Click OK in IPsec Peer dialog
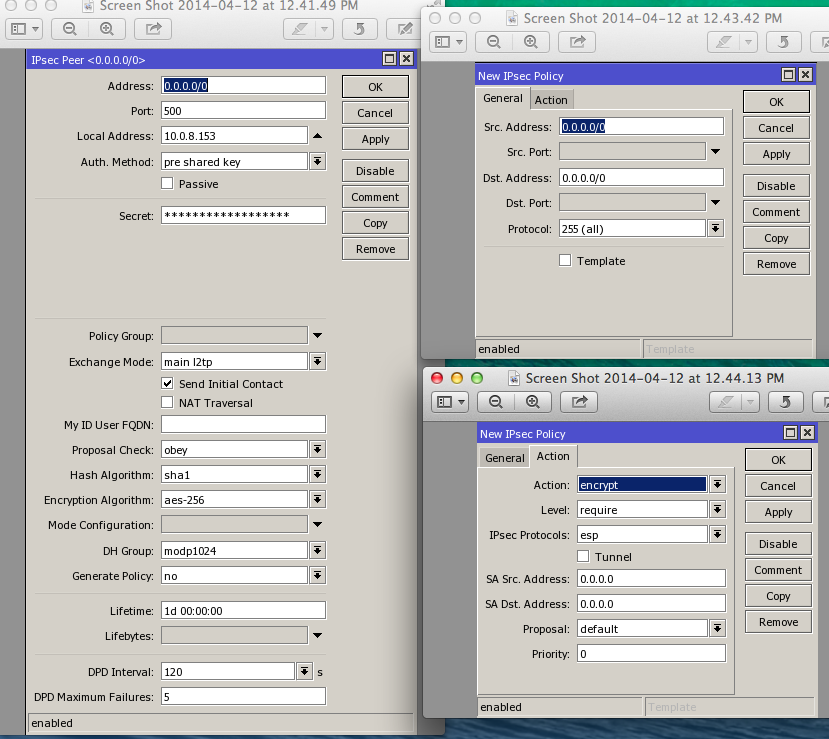This screenshot has height=739, width=829. (375, 87)
